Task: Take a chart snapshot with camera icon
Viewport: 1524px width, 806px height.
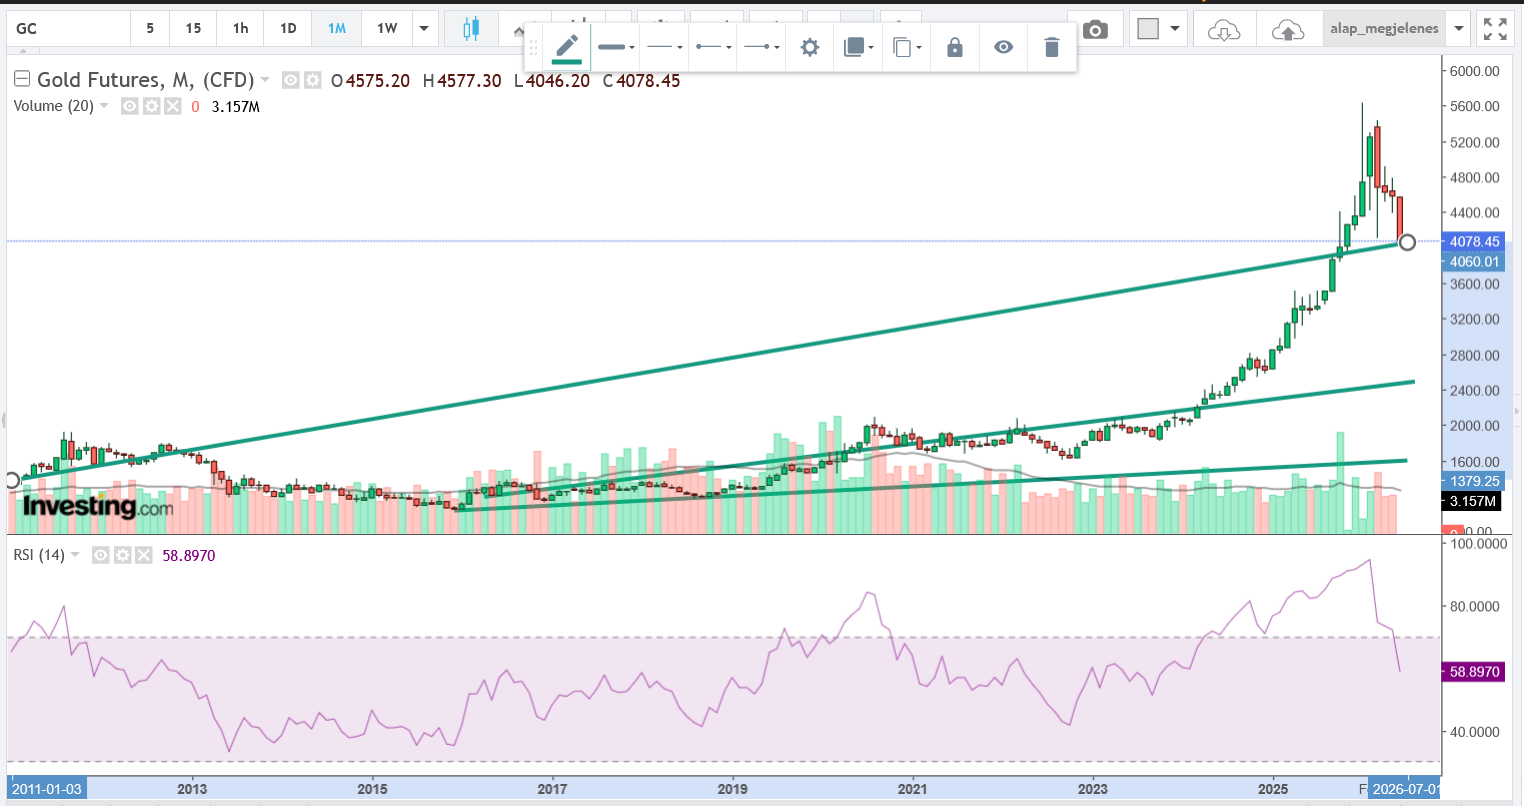Action: point(1095,29)
